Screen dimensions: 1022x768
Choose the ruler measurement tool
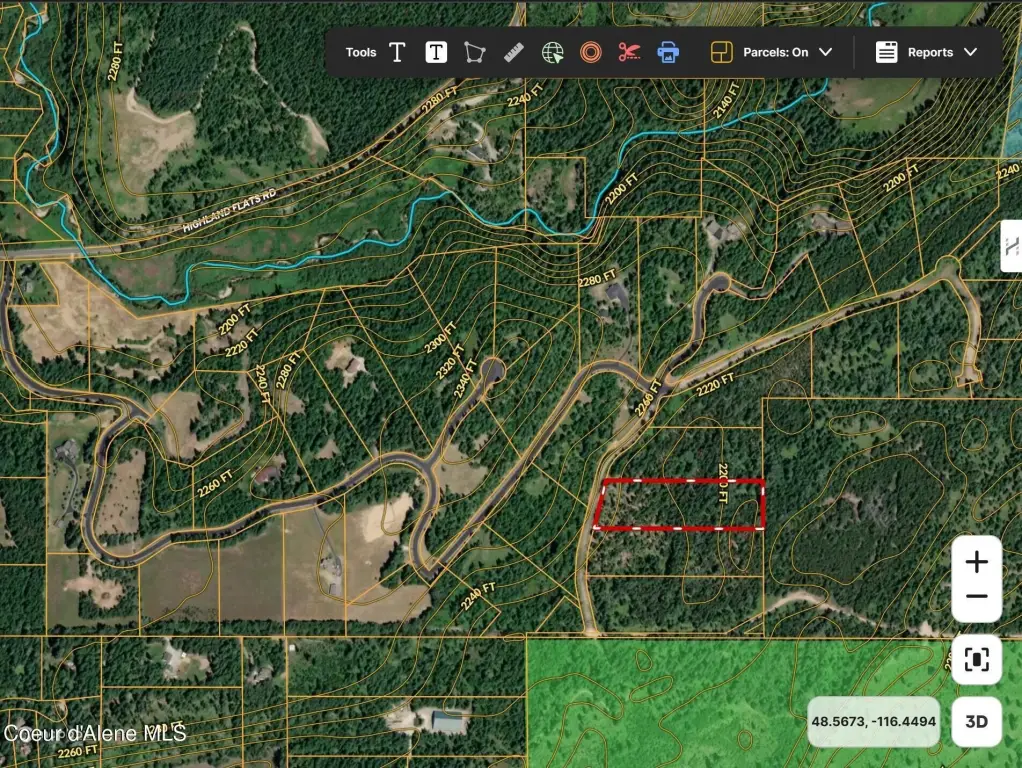point(514,52)
